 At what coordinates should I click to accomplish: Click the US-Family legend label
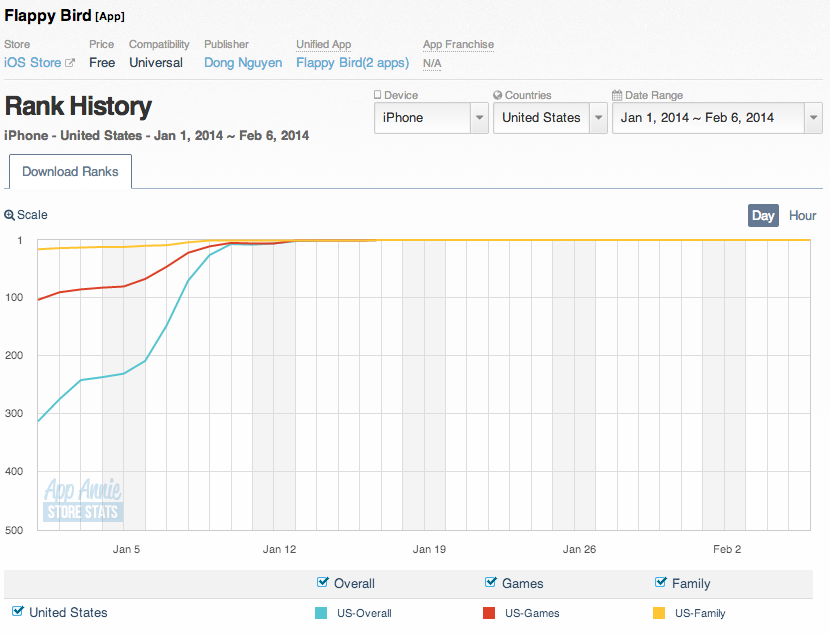pyautogui.click(x=700, y=613)
